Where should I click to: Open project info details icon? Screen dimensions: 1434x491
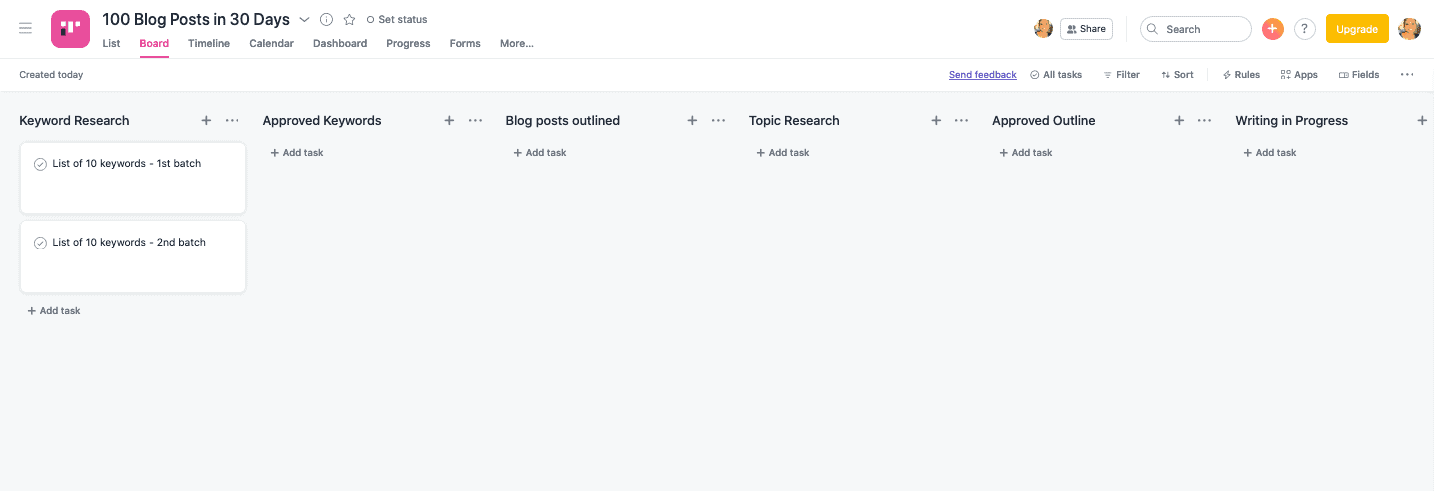[326, 20]
